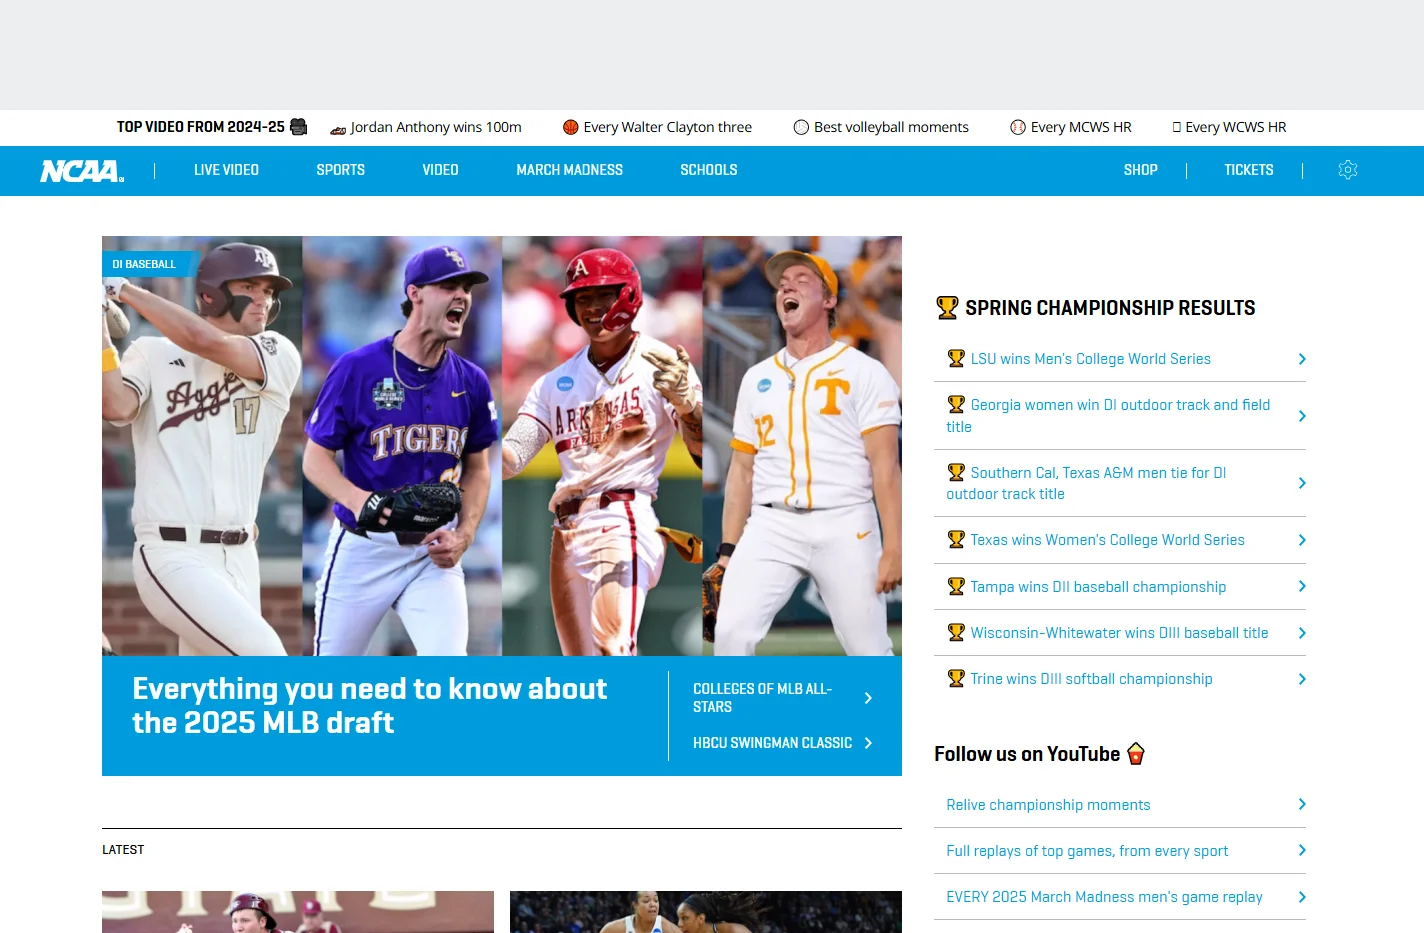
Task: Click chevron next to HBCU Swingman Classic
Action: coord(868,743)
